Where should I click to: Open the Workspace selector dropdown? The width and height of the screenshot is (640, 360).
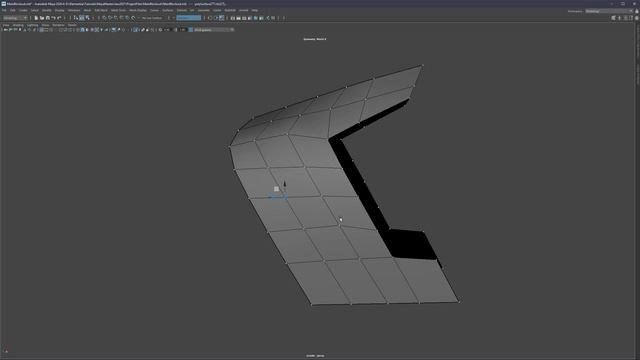tap(608, 11)
